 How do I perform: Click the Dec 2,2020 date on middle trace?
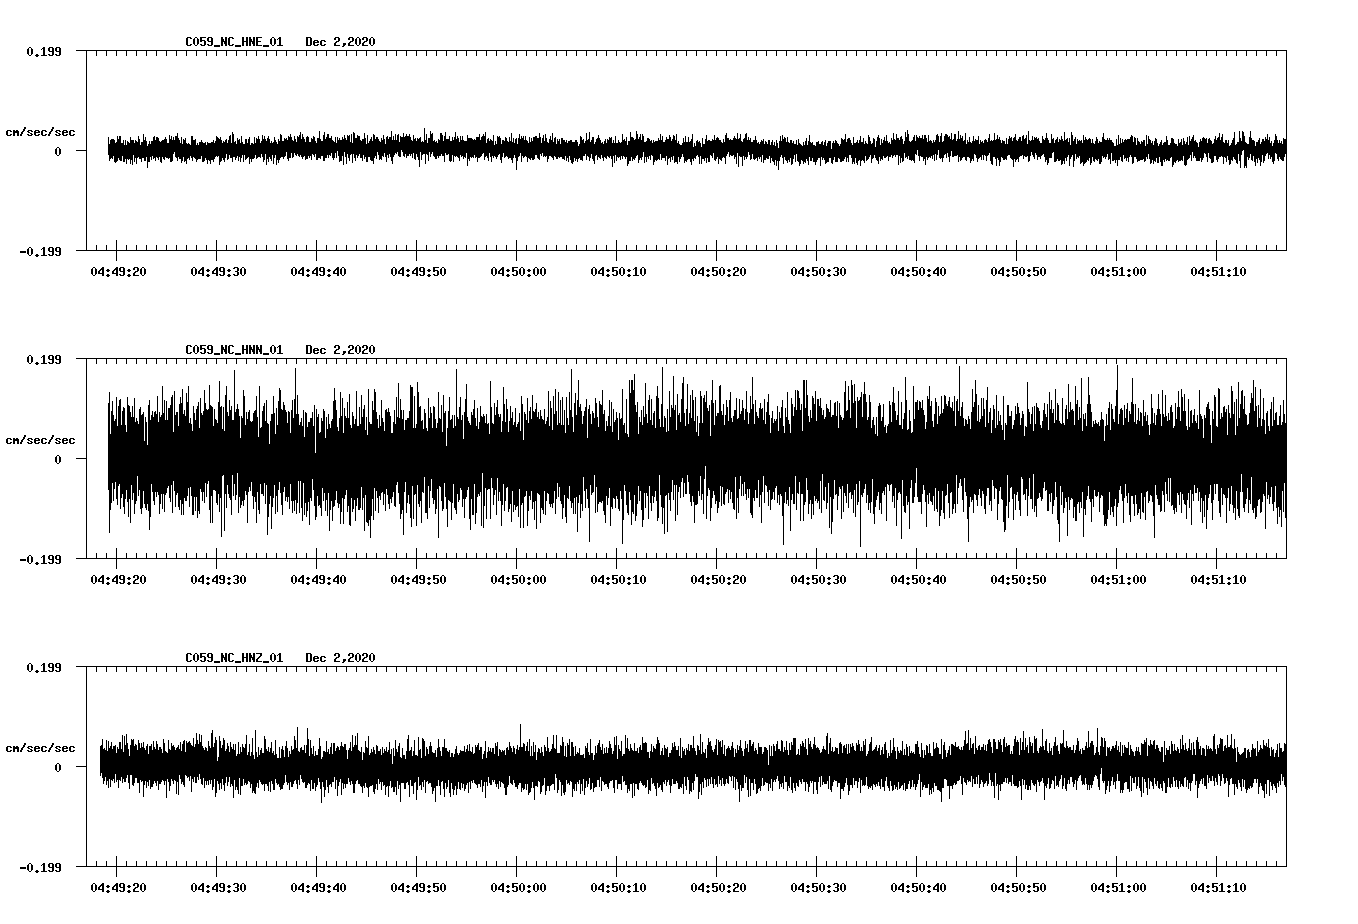click(x=342, y=349)
